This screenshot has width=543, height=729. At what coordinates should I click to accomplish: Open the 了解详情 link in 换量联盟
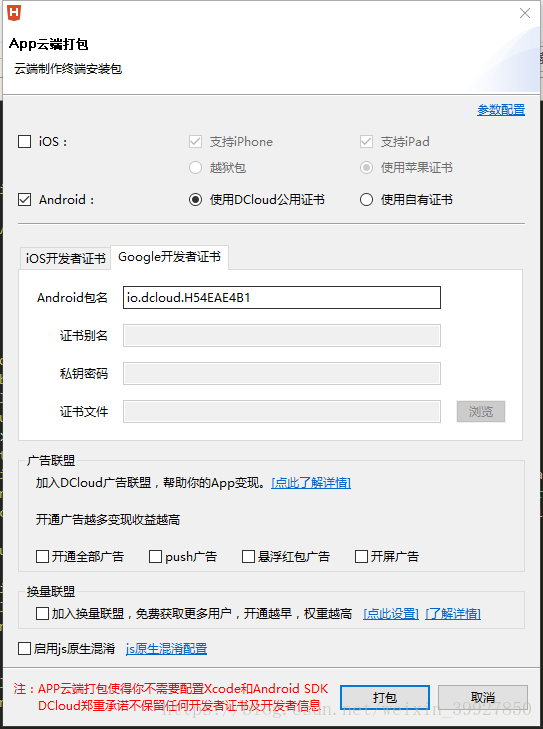tap(453, 614)
